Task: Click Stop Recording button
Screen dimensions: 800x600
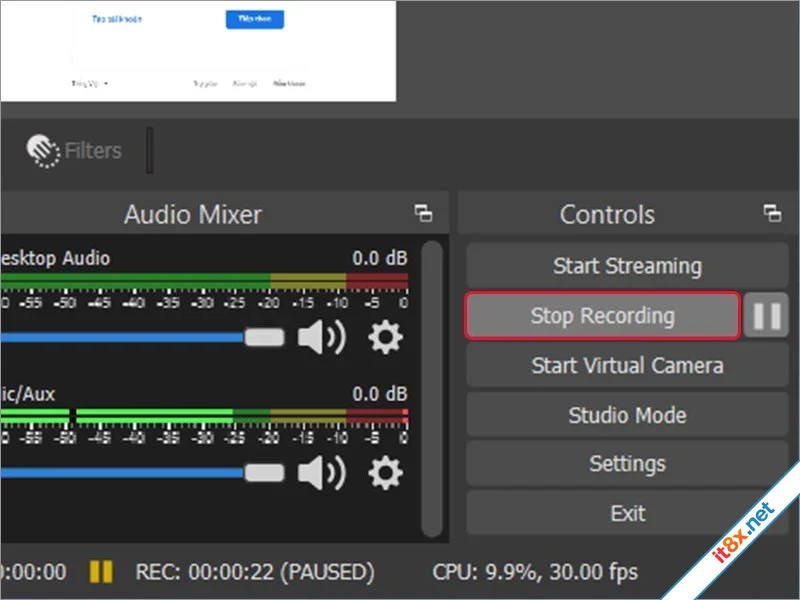Action: pyautogui.click(x=603, y=316)
